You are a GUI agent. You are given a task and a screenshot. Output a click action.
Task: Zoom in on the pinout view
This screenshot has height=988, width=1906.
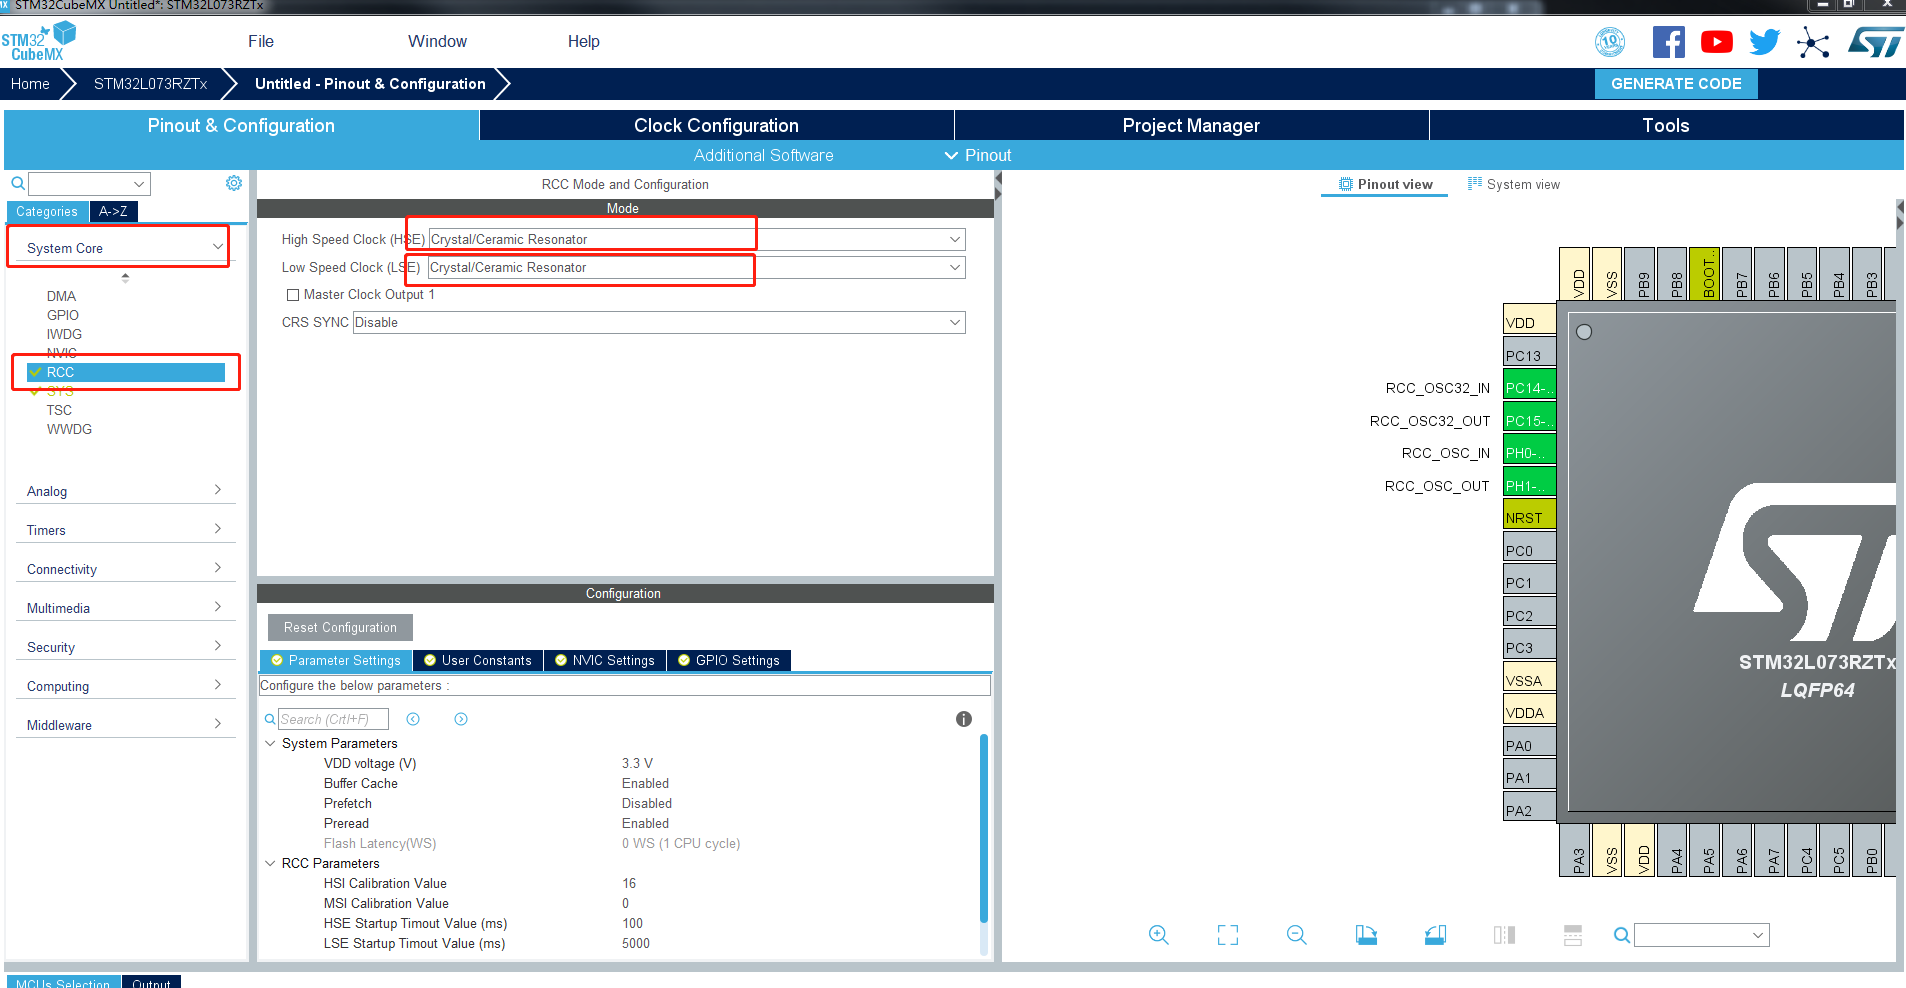[x=1158, y=935]
